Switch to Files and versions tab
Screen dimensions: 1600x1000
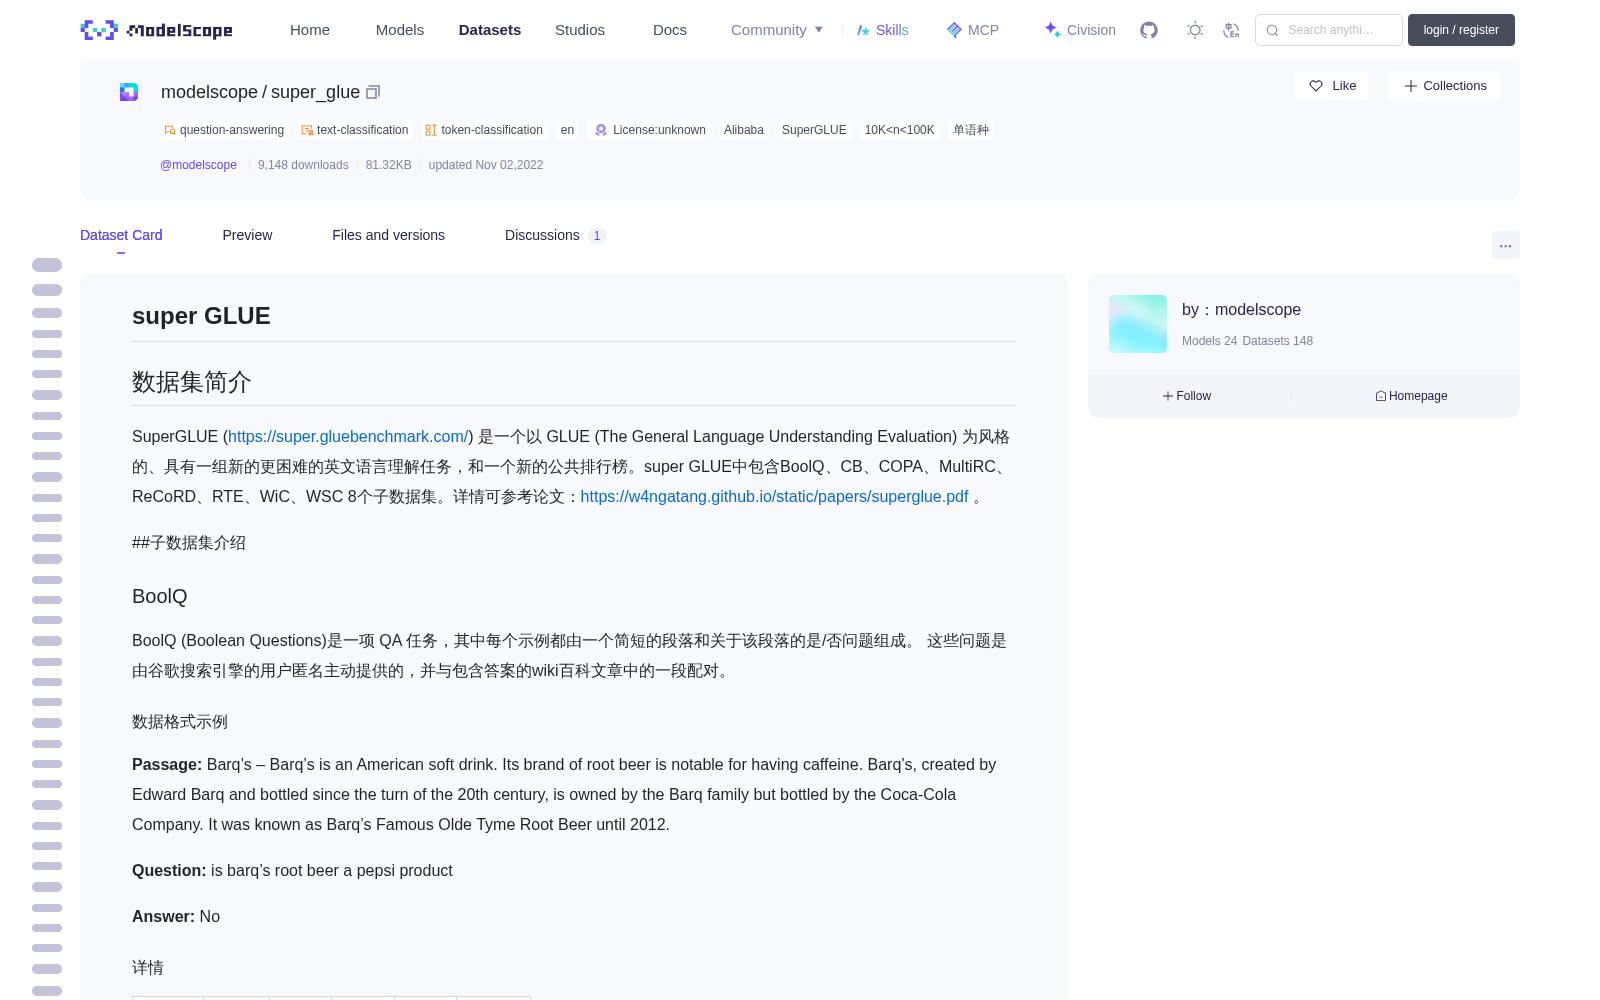[x=388, y=235]
